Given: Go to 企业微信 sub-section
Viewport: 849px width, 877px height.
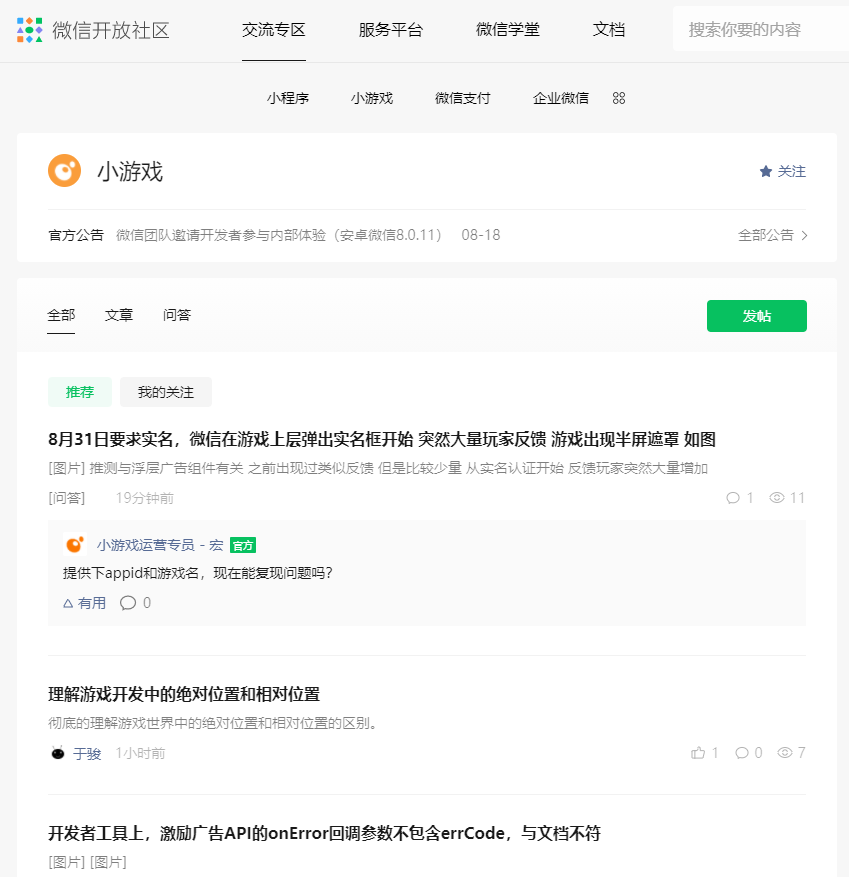Looking at the screenshot, I should [x=560, y=98].
